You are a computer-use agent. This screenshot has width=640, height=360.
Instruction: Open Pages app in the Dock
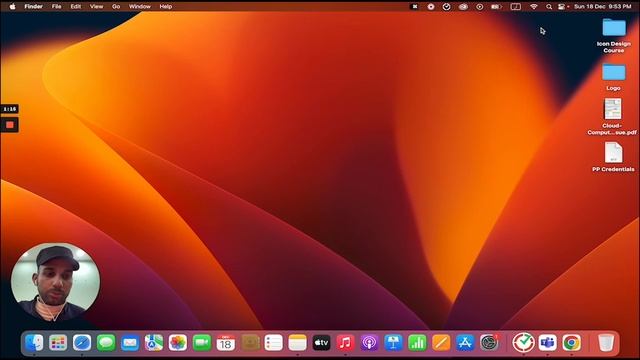tap(441, 343)
